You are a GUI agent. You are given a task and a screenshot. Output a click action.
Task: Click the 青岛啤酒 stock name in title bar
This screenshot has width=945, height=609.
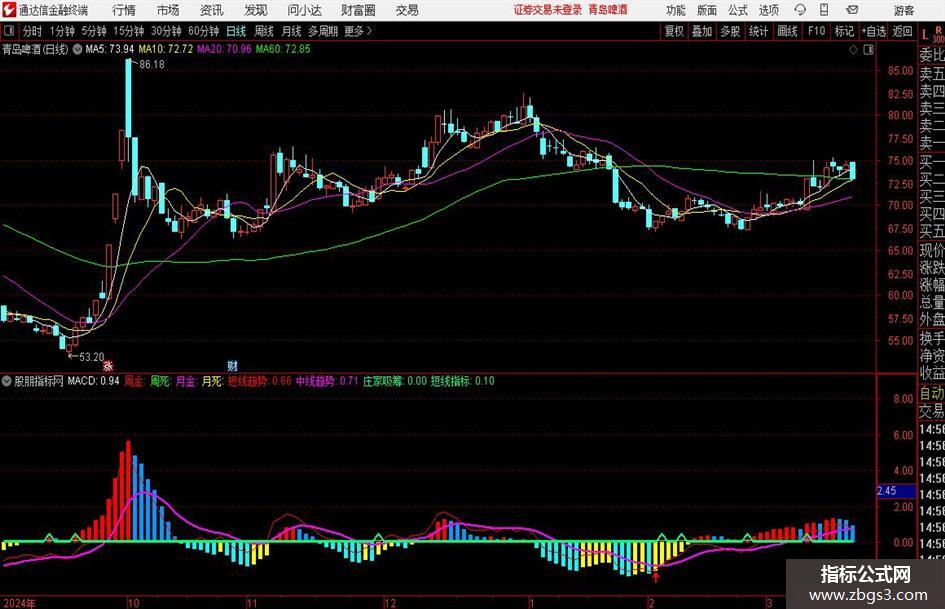coord(608,10)
